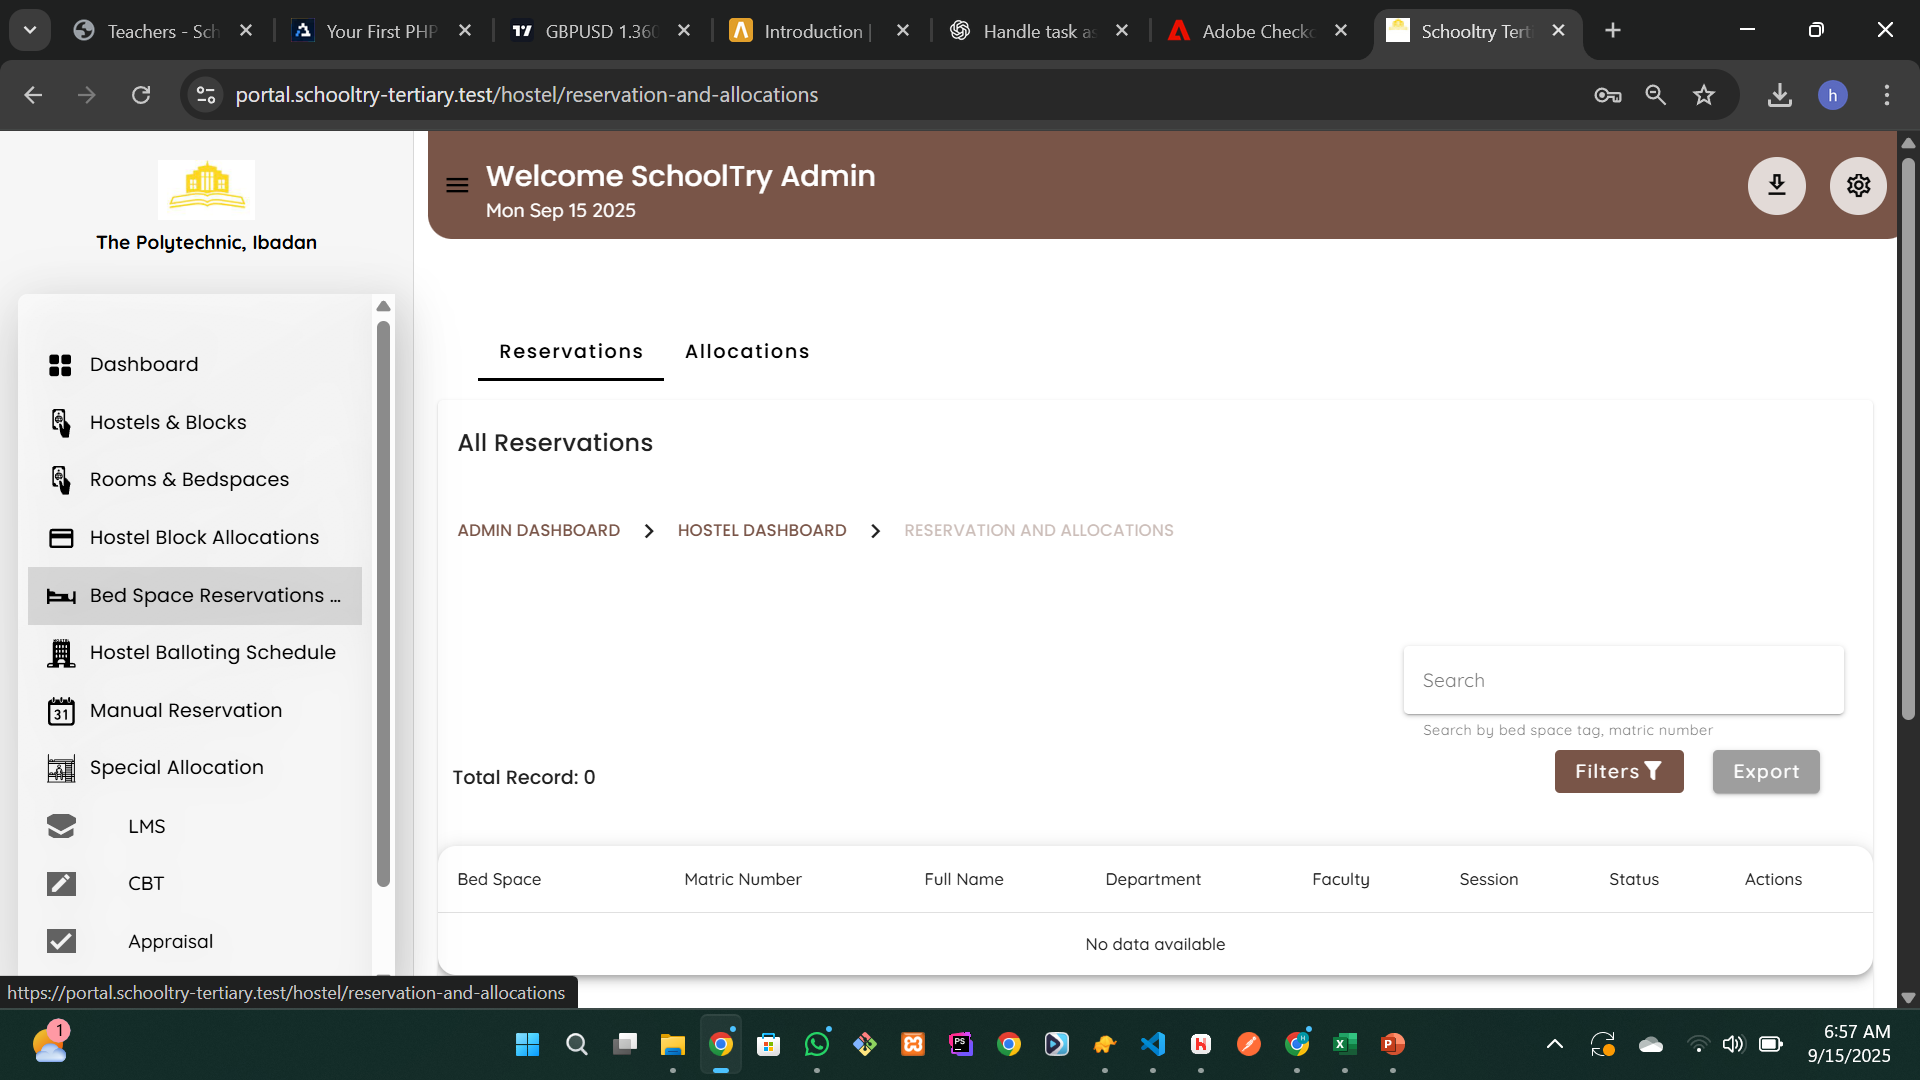
Task: Open the tab search dropdown arrow
Action: tap(30, 31)
